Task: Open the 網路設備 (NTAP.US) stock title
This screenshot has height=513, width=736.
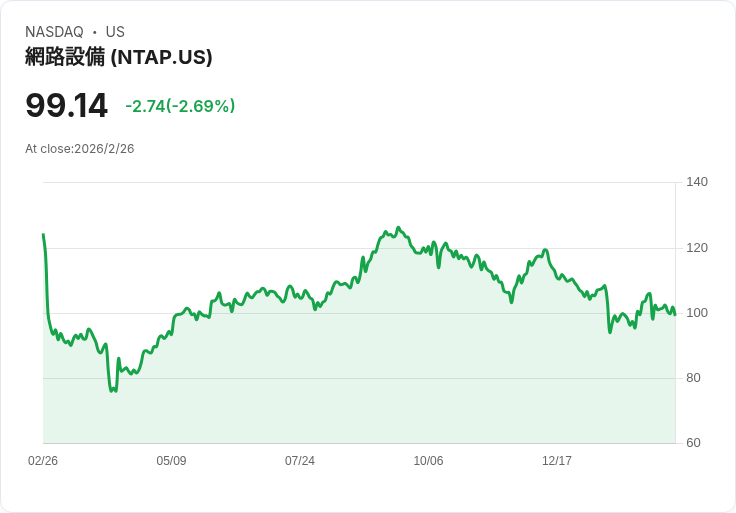Action: tap(119, 57)
